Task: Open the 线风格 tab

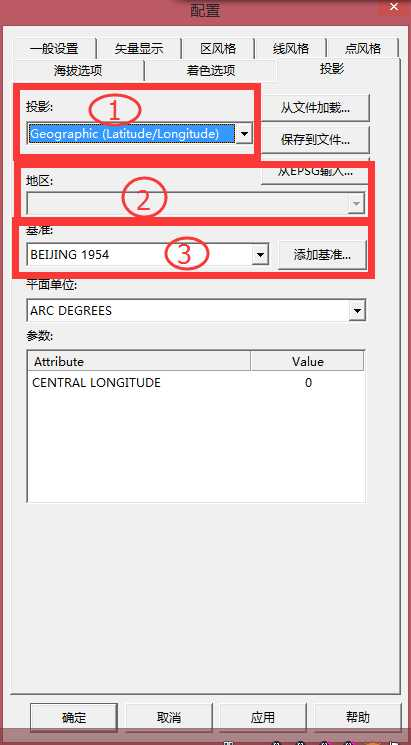Action: (290, 48)
